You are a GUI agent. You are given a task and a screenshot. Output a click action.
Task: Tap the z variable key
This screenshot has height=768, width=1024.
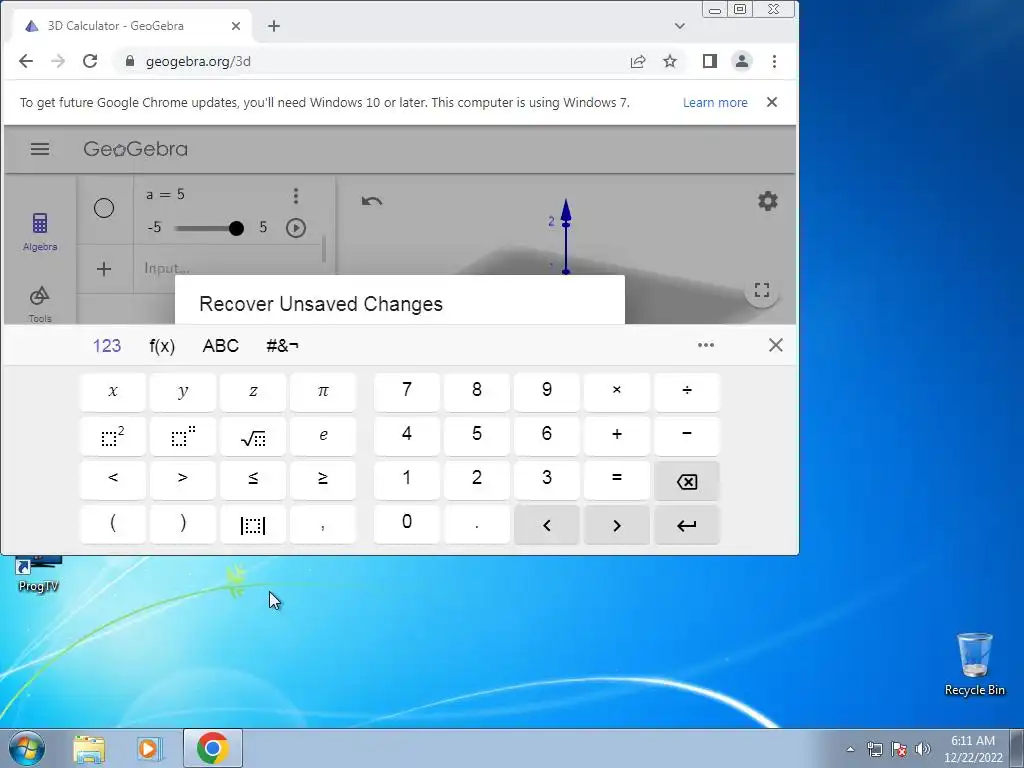coord(253,392)
